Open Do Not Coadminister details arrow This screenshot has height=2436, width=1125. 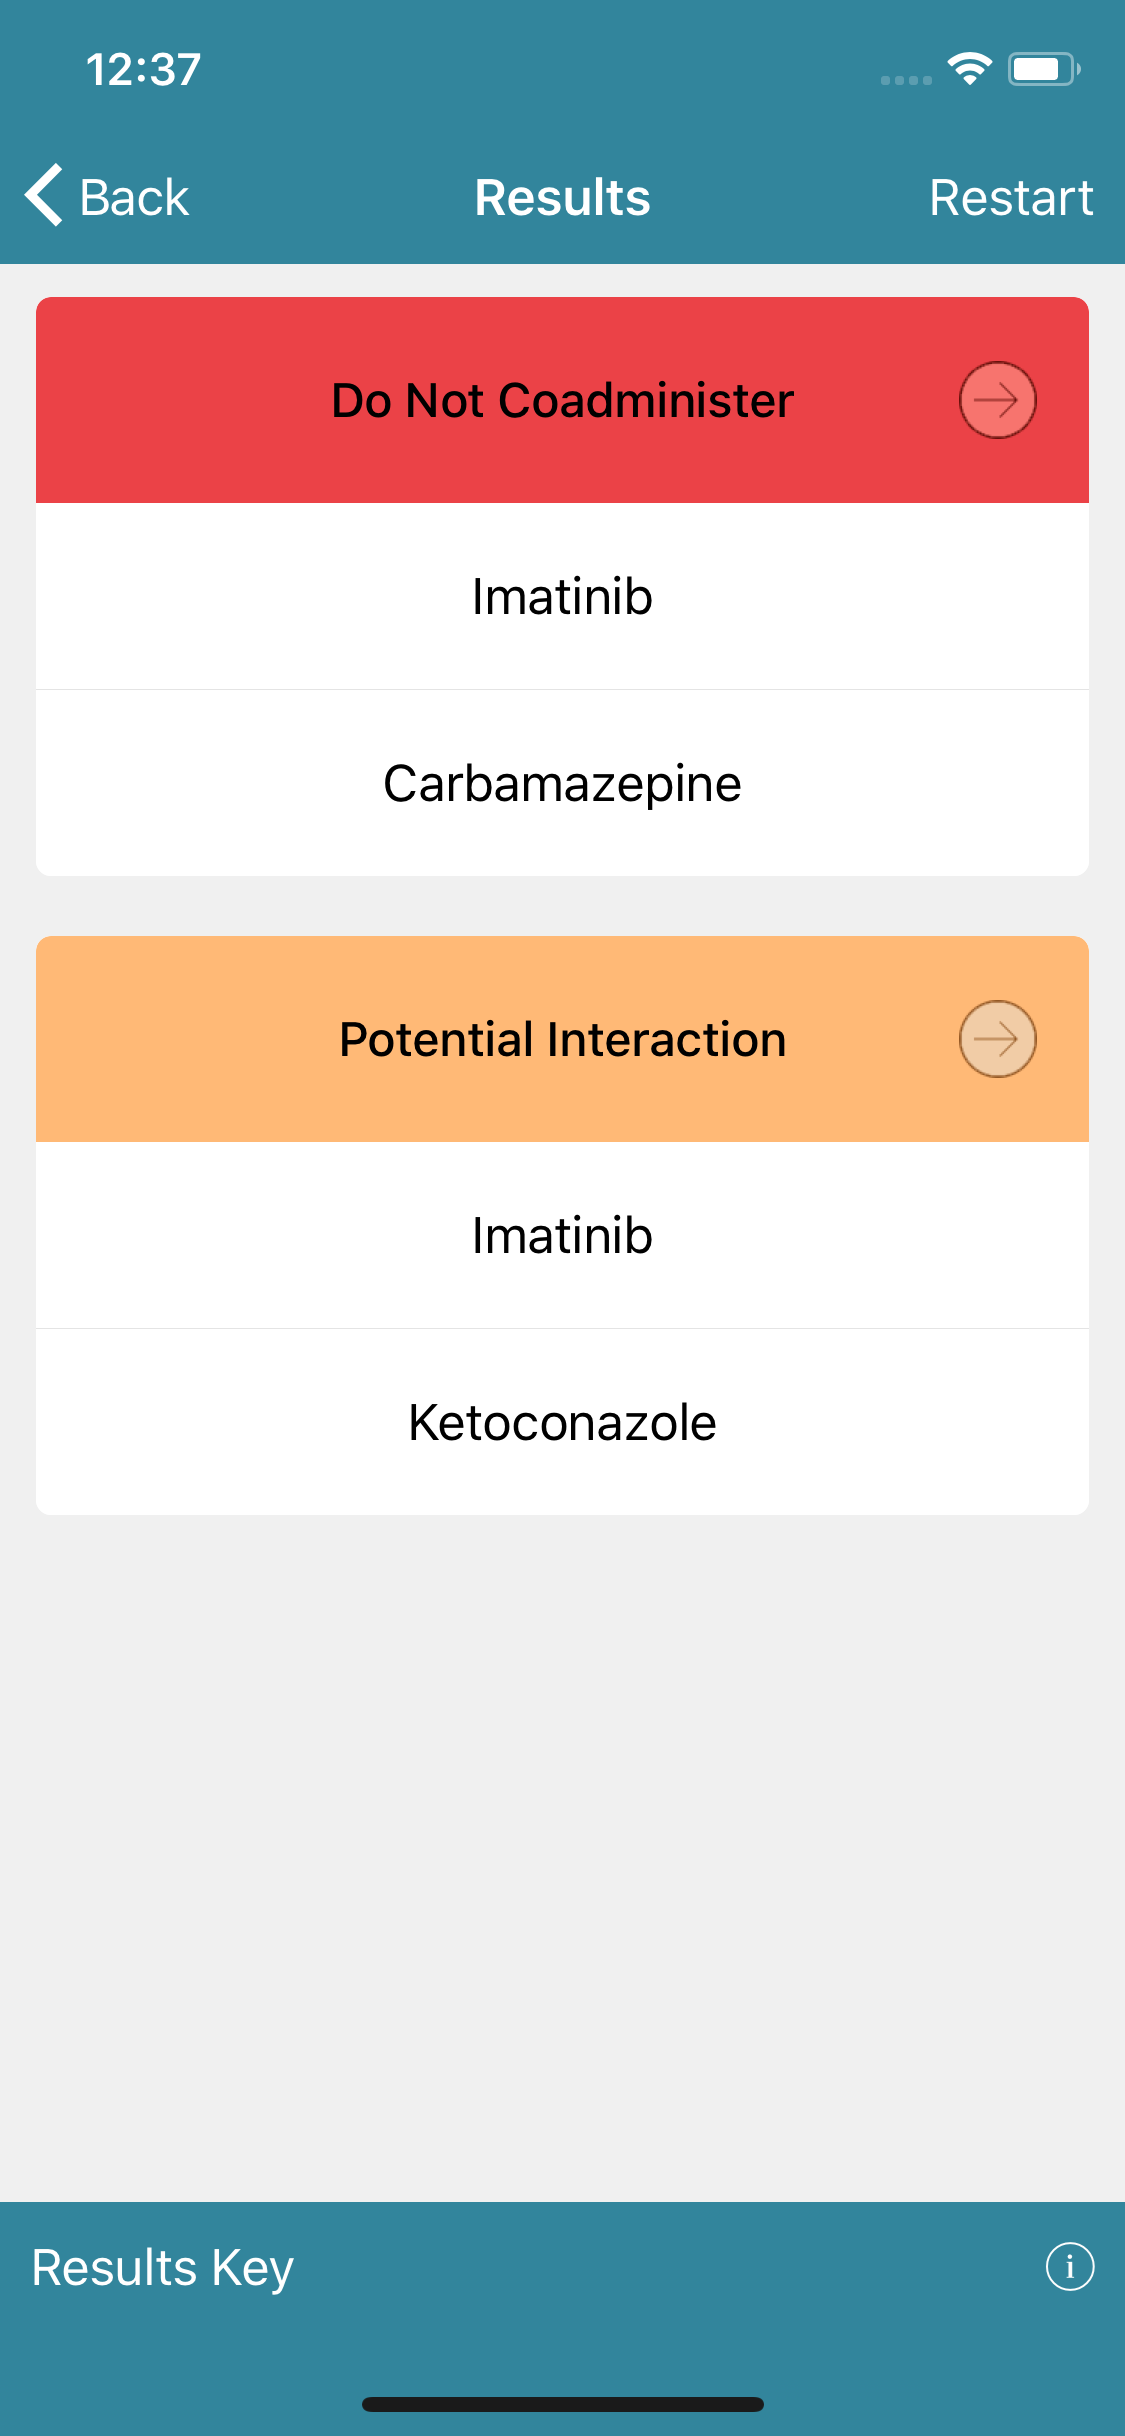tap(997, 400)
